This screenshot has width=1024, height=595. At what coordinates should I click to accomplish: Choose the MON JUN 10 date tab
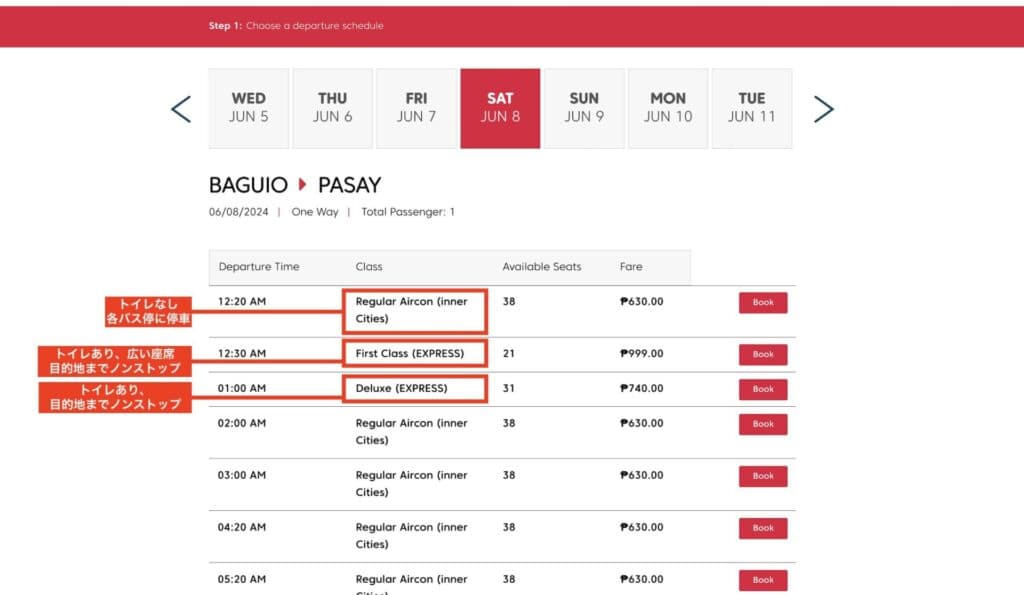pos(668,108)
